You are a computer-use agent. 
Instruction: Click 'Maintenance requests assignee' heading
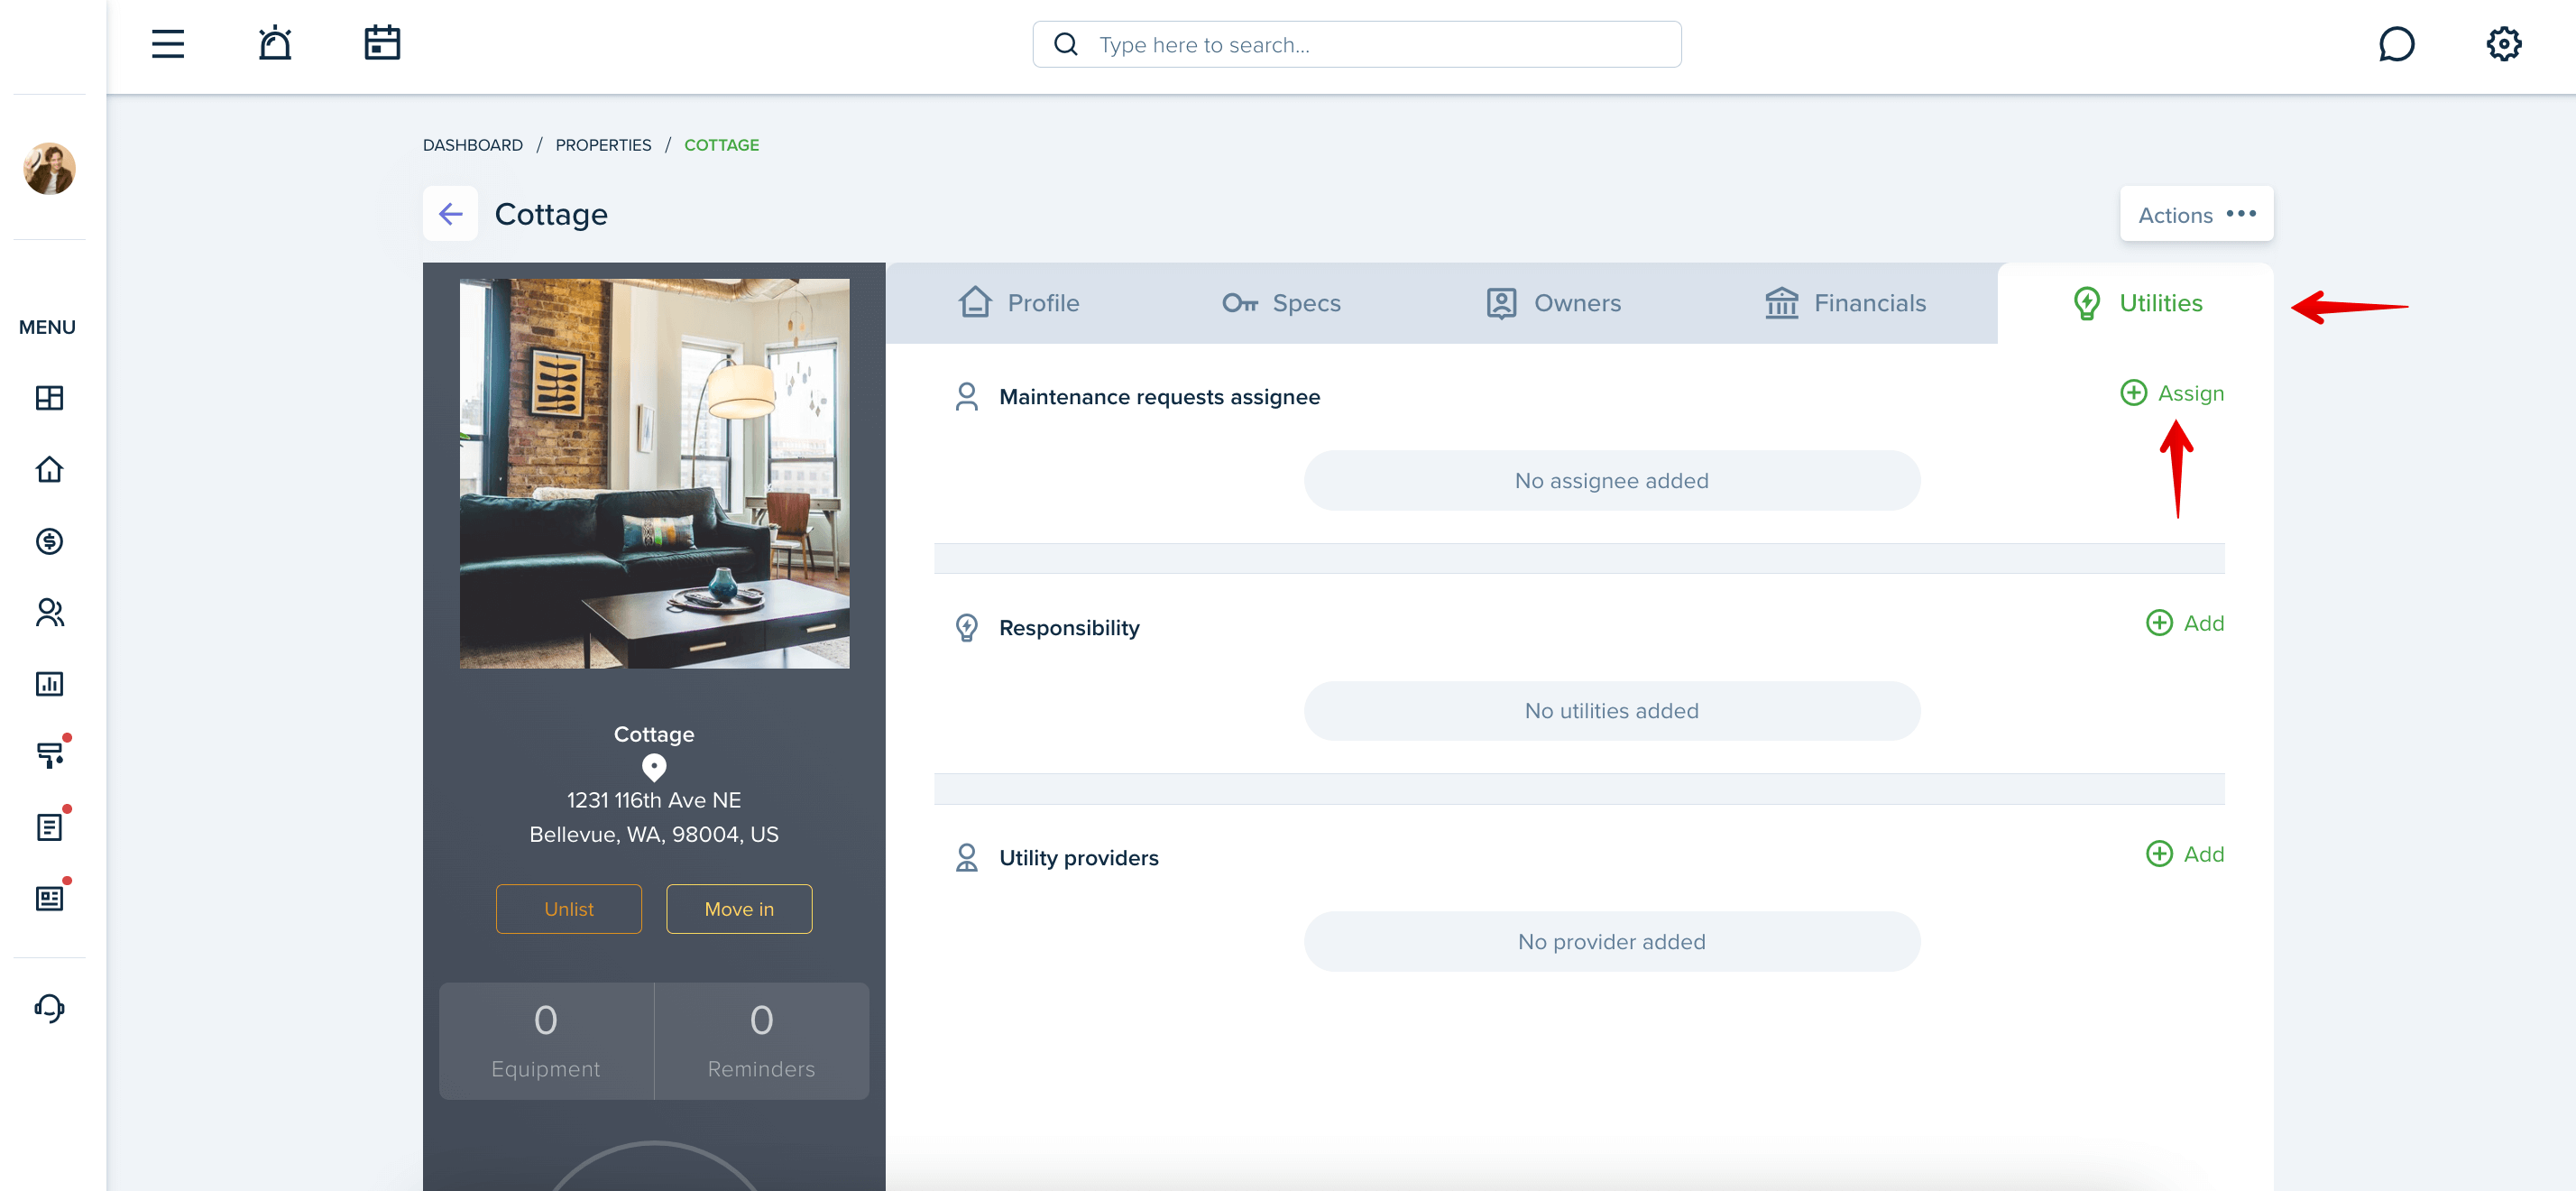pos(1159,397)
